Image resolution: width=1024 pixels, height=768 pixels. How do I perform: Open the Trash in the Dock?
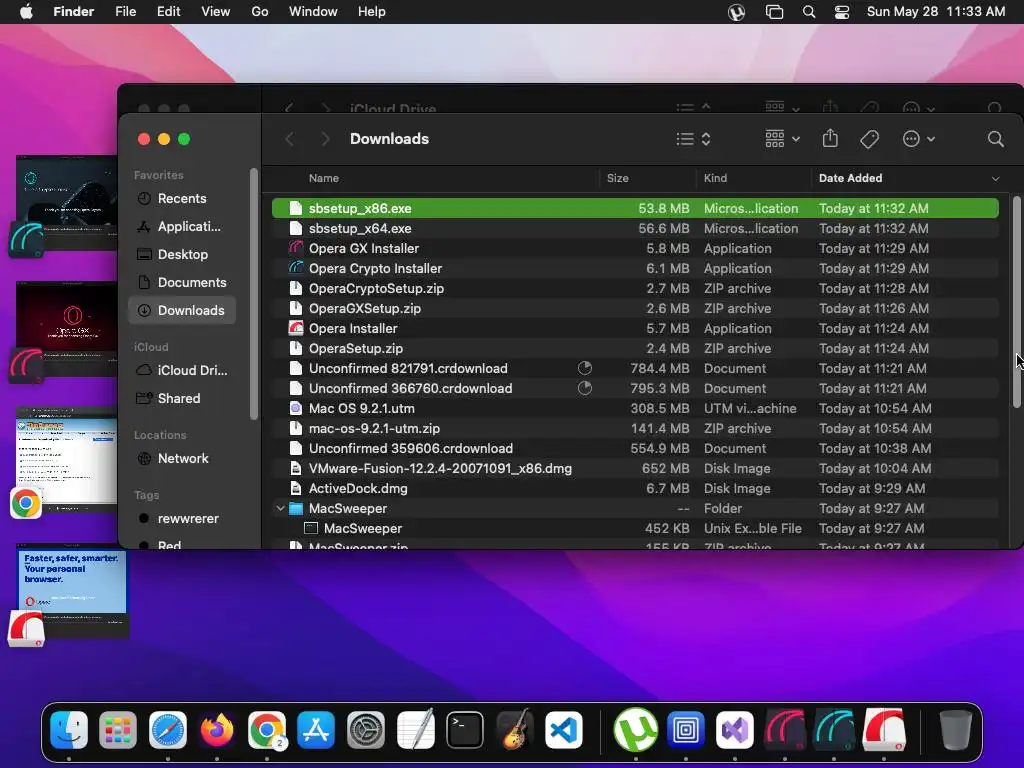tap(955, 729)
